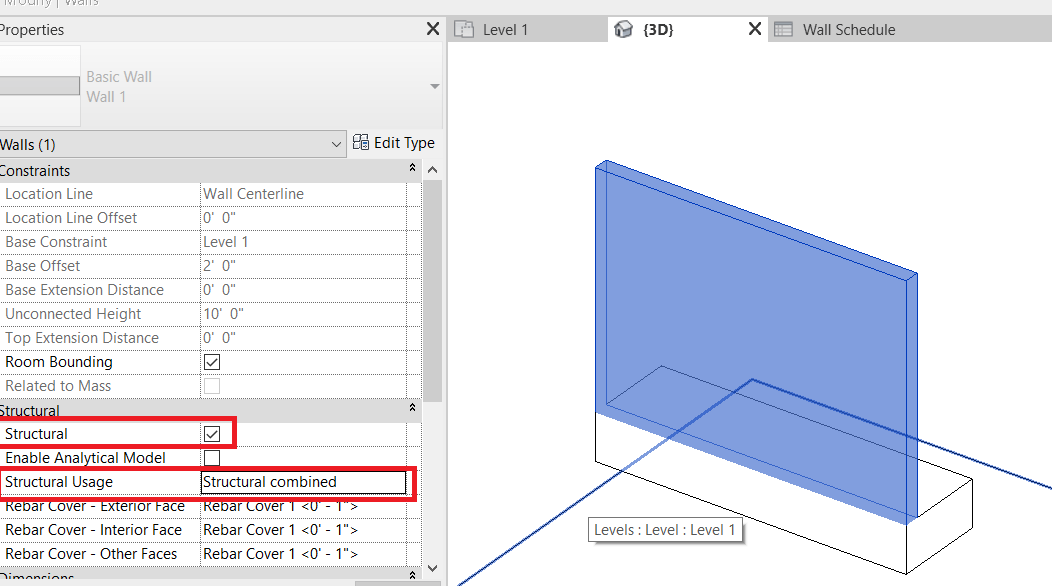The image size is (1052, 586).
Task: Click the house icon on the {3D} tab
Action: [x=624, y=29]
